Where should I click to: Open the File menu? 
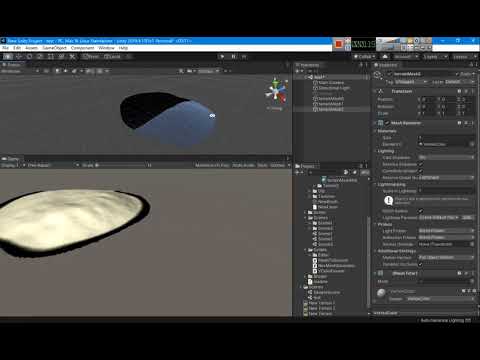[x=6, y=48]
